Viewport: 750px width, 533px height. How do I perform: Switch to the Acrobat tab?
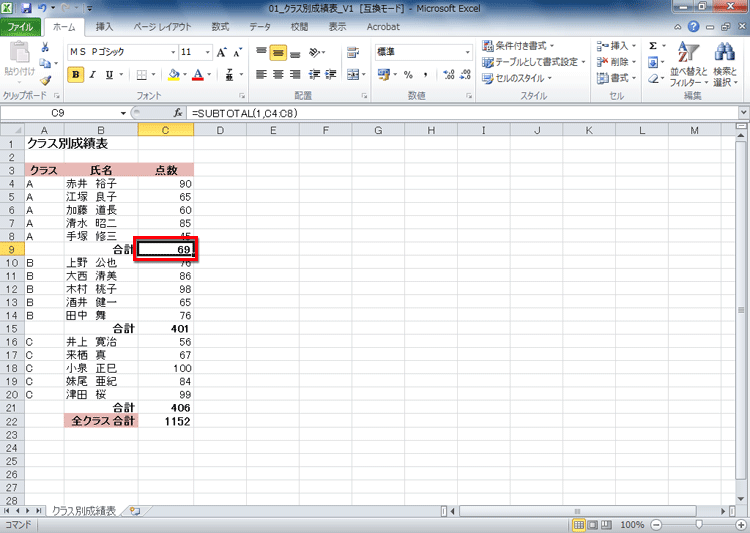tap(383, 27)
